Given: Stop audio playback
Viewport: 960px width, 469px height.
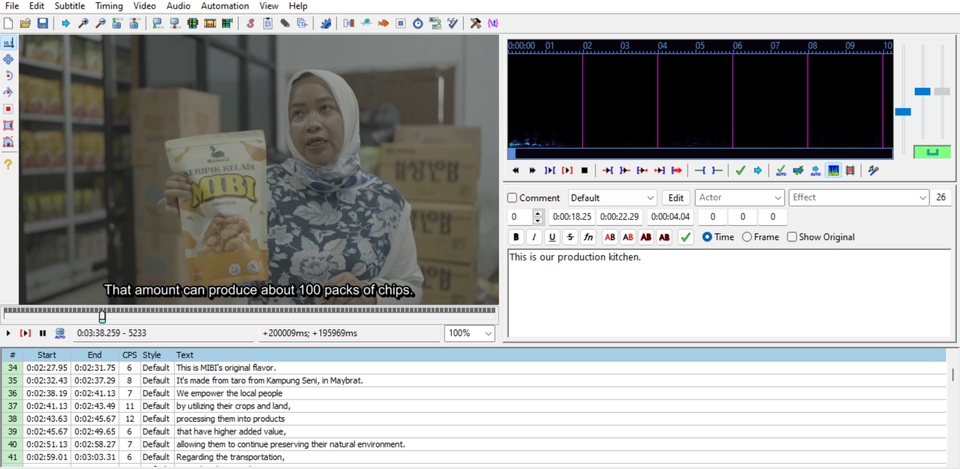Looking at the screenshot, I should pos(584,170).
